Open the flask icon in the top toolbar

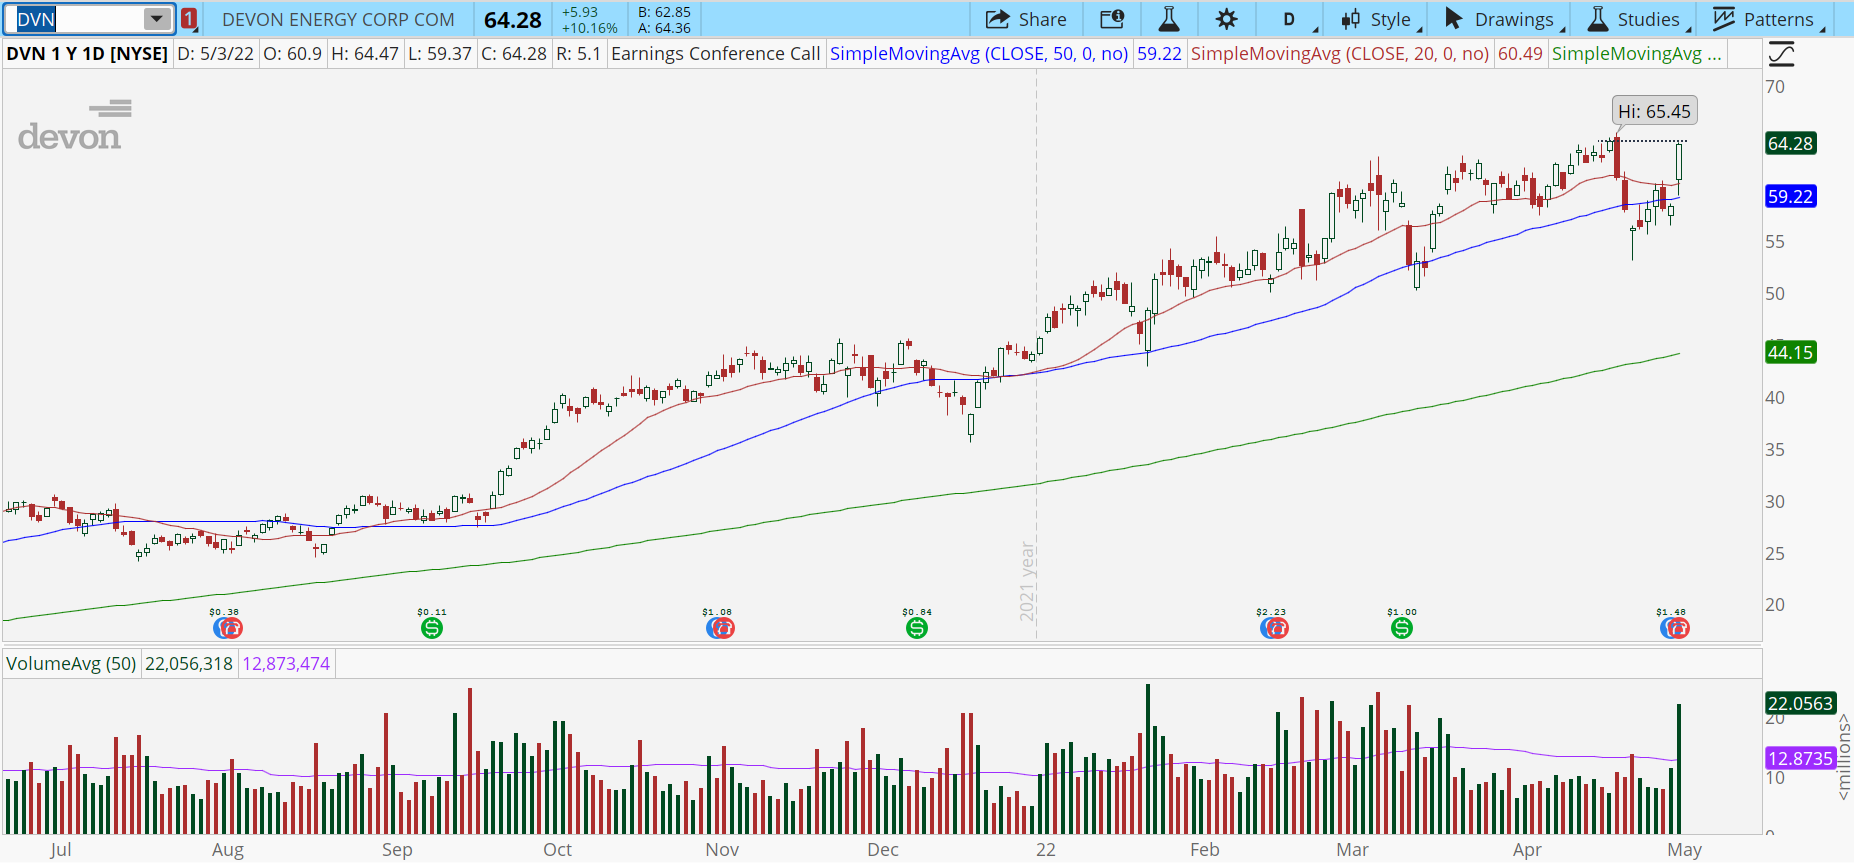coord(1168,19)
